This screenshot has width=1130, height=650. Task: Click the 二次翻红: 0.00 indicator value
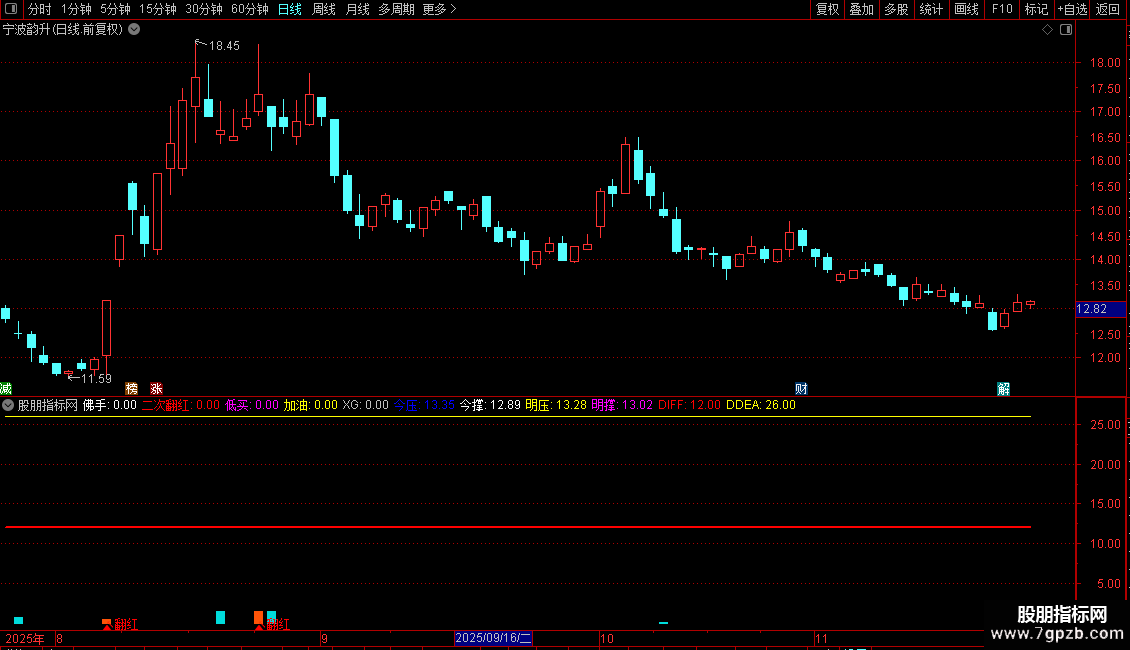click(x=181, y=405)
